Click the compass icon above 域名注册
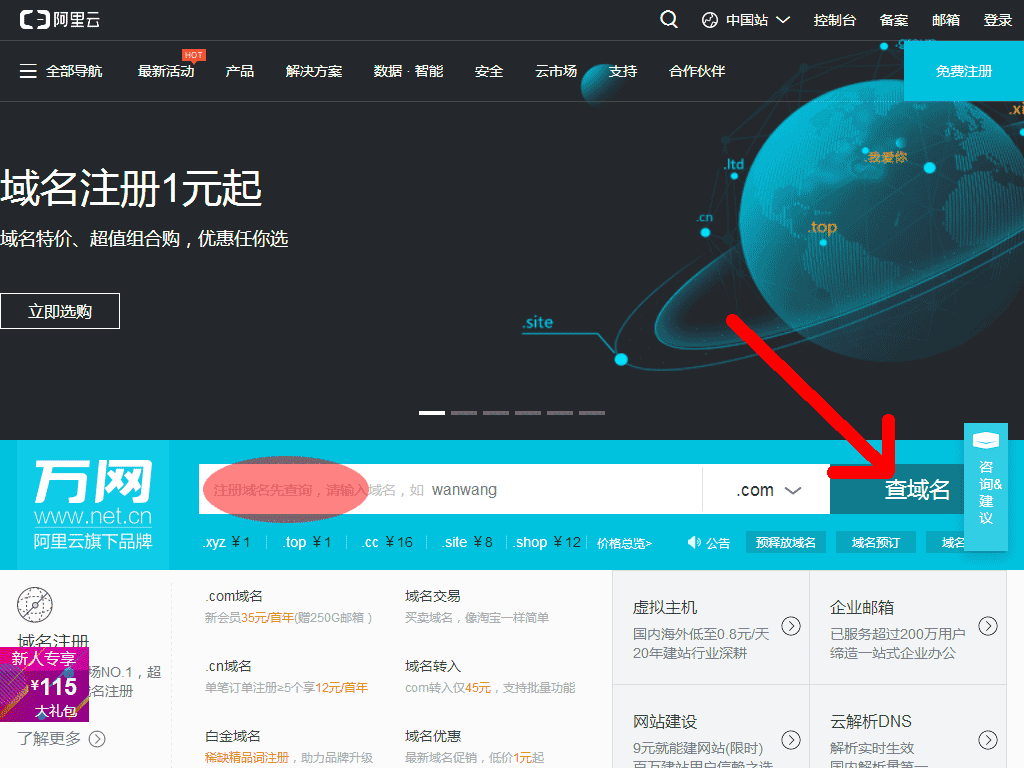This screenshot has height=768, width=1024. 35,604
